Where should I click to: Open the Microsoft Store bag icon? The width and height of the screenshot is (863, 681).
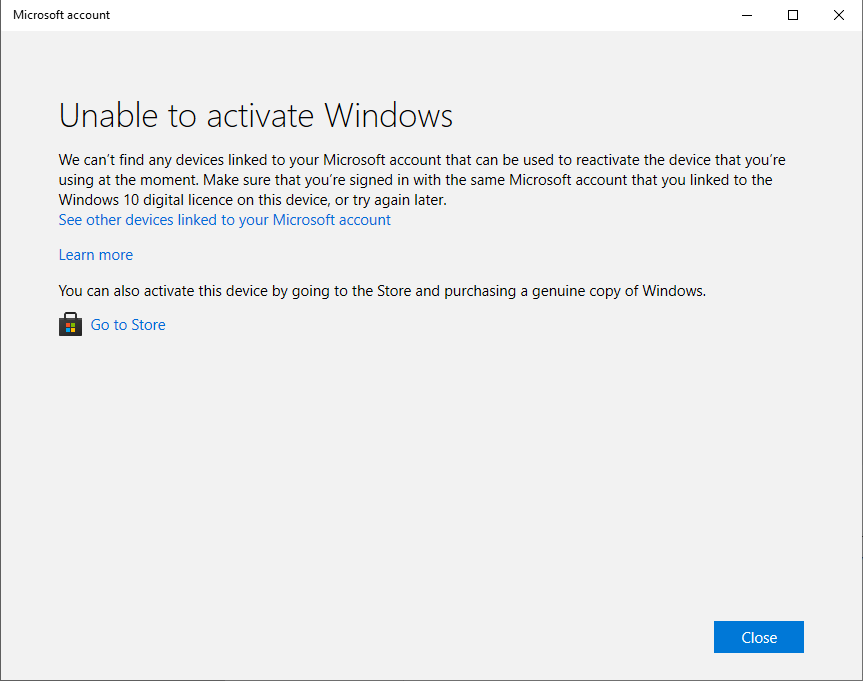click(70, 324)
